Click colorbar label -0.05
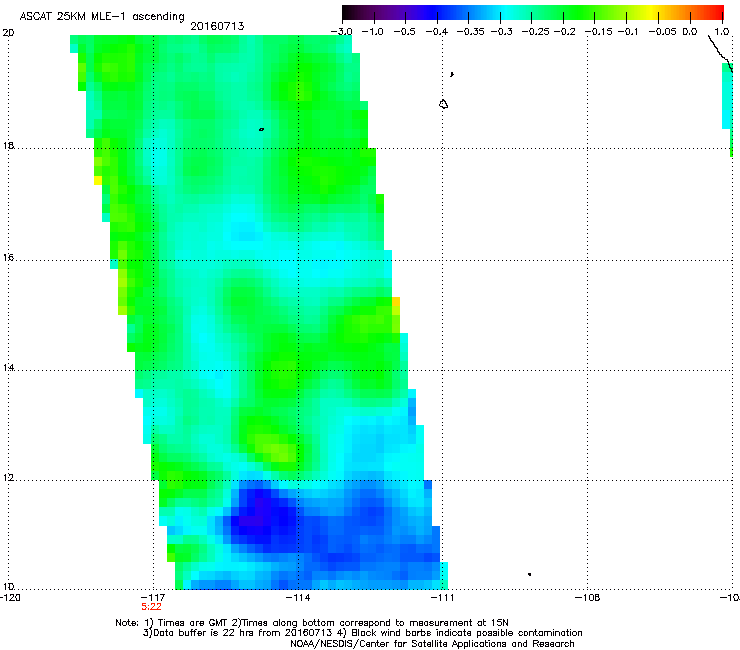The image size is (740, 650). [x=663, y=32]
